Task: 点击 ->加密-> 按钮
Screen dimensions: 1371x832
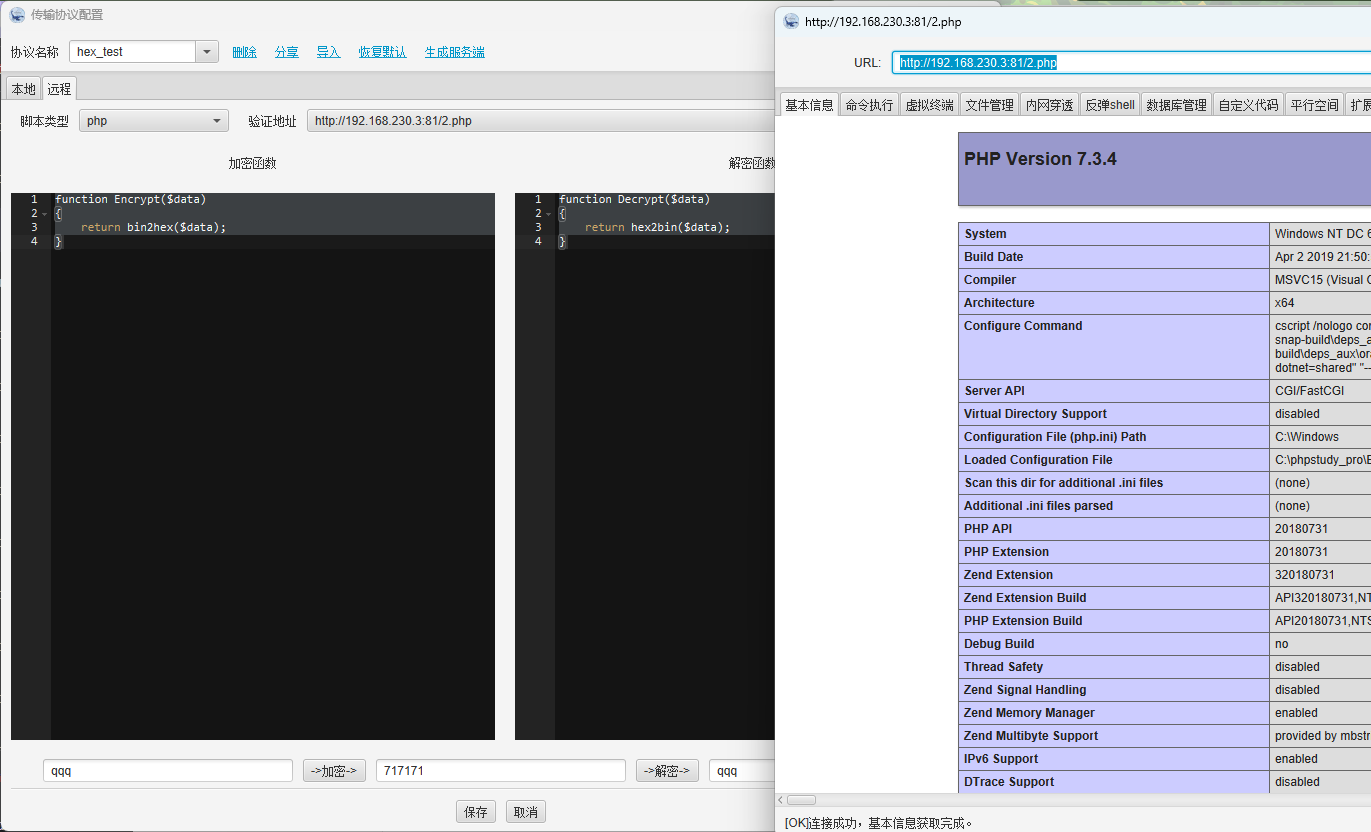Action: tap(333, 770)
